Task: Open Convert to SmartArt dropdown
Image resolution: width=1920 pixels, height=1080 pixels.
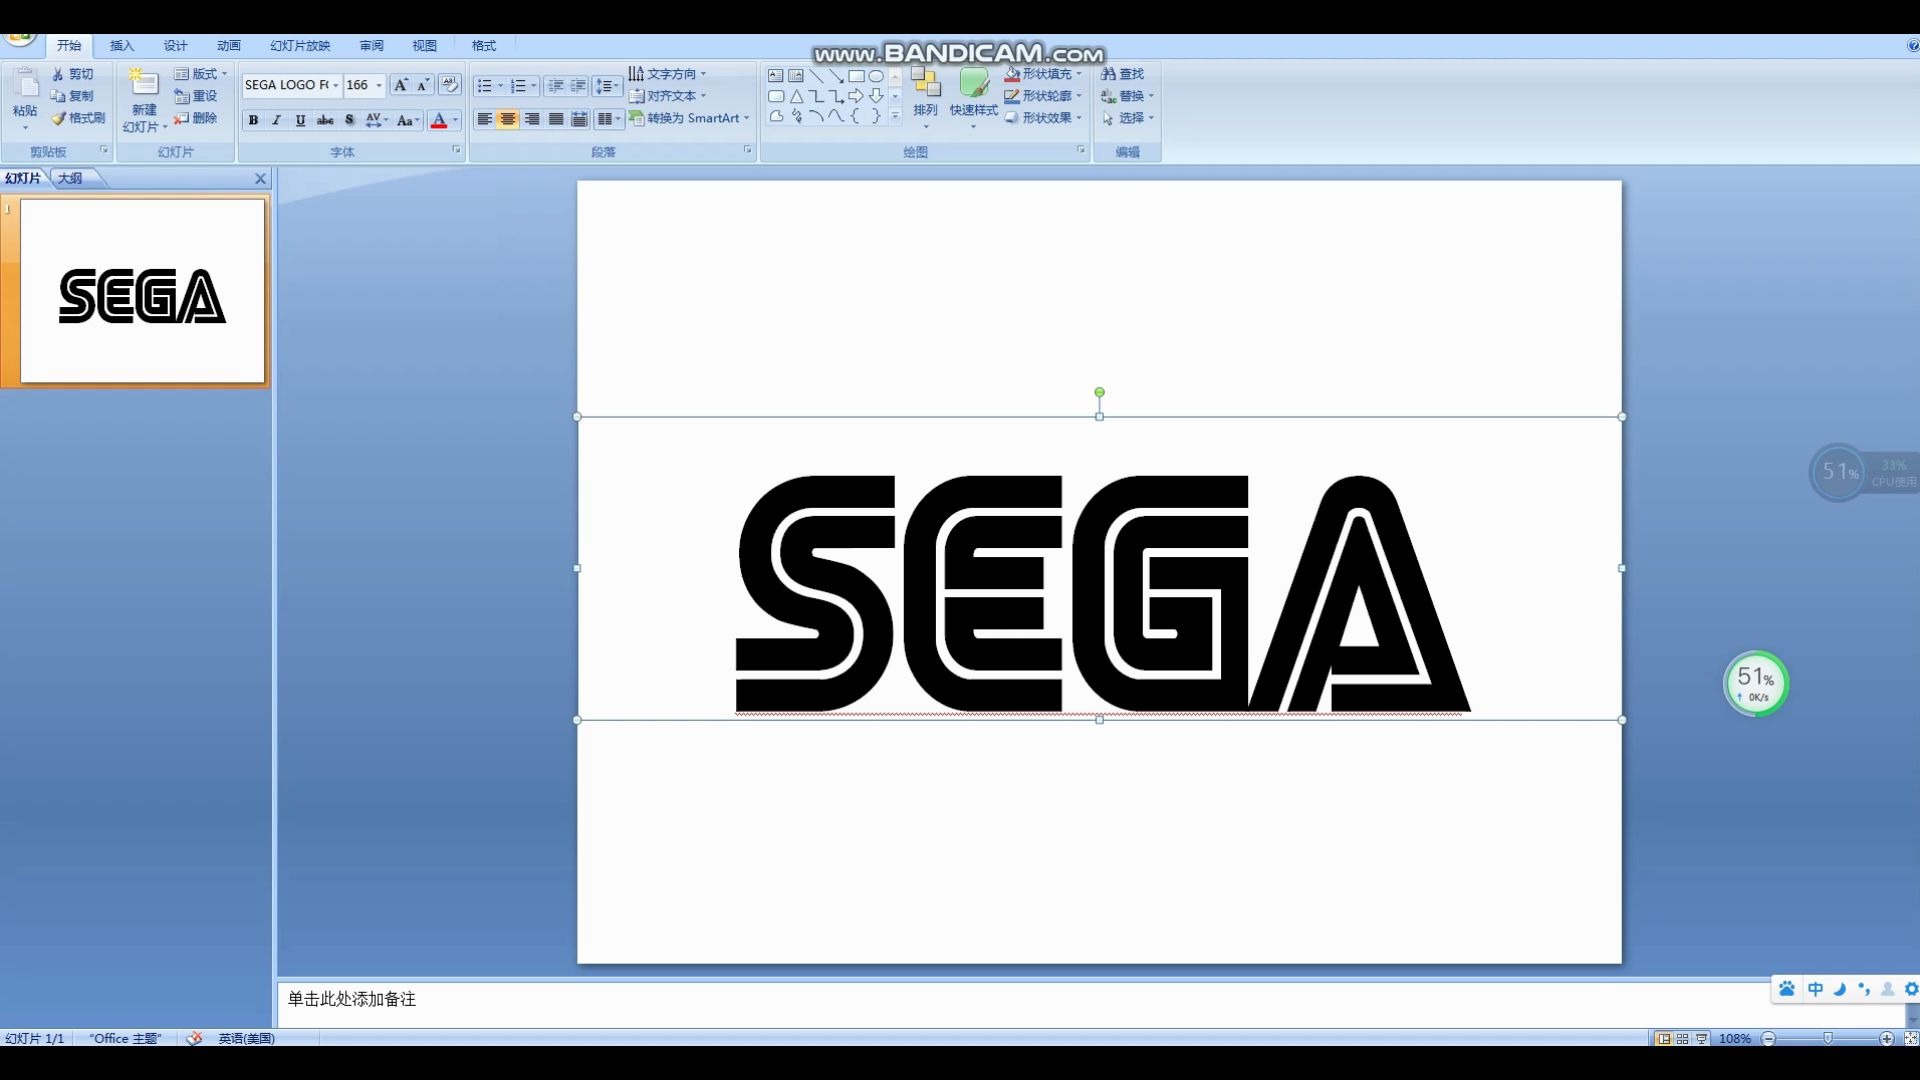Action: [x=689, y=118]
